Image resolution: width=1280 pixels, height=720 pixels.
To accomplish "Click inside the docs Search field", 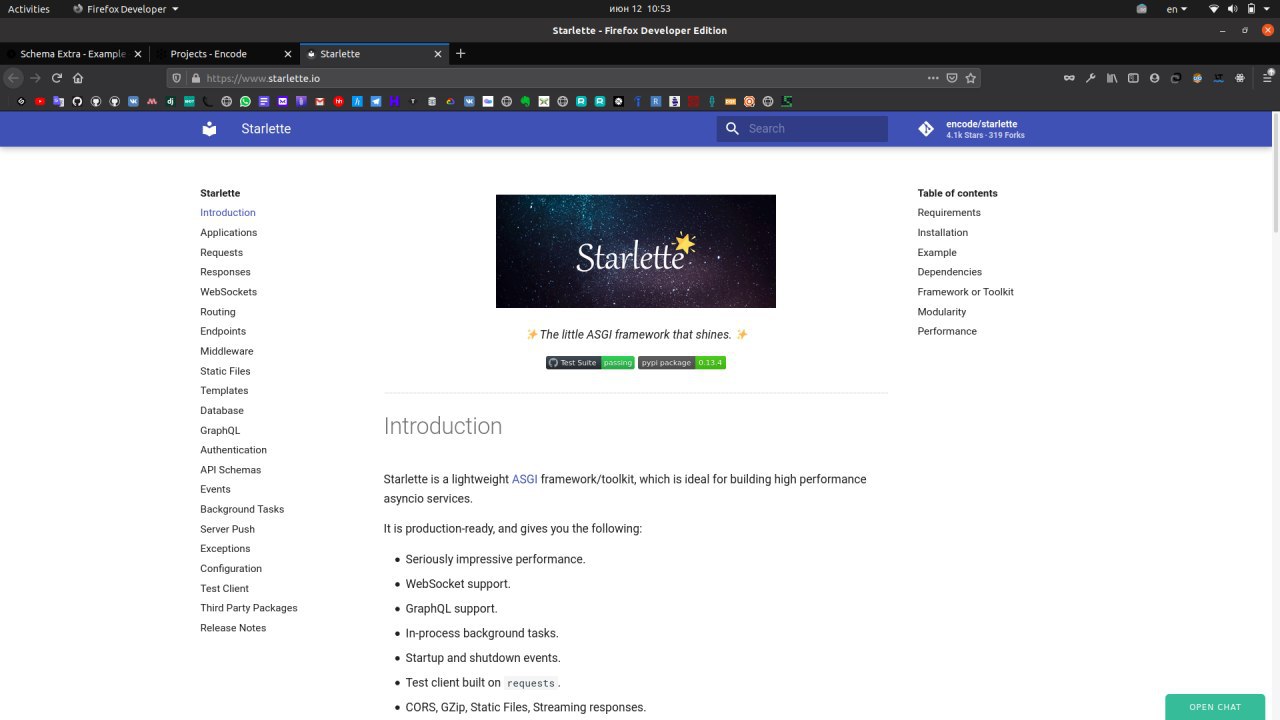I will coord(802,128).
